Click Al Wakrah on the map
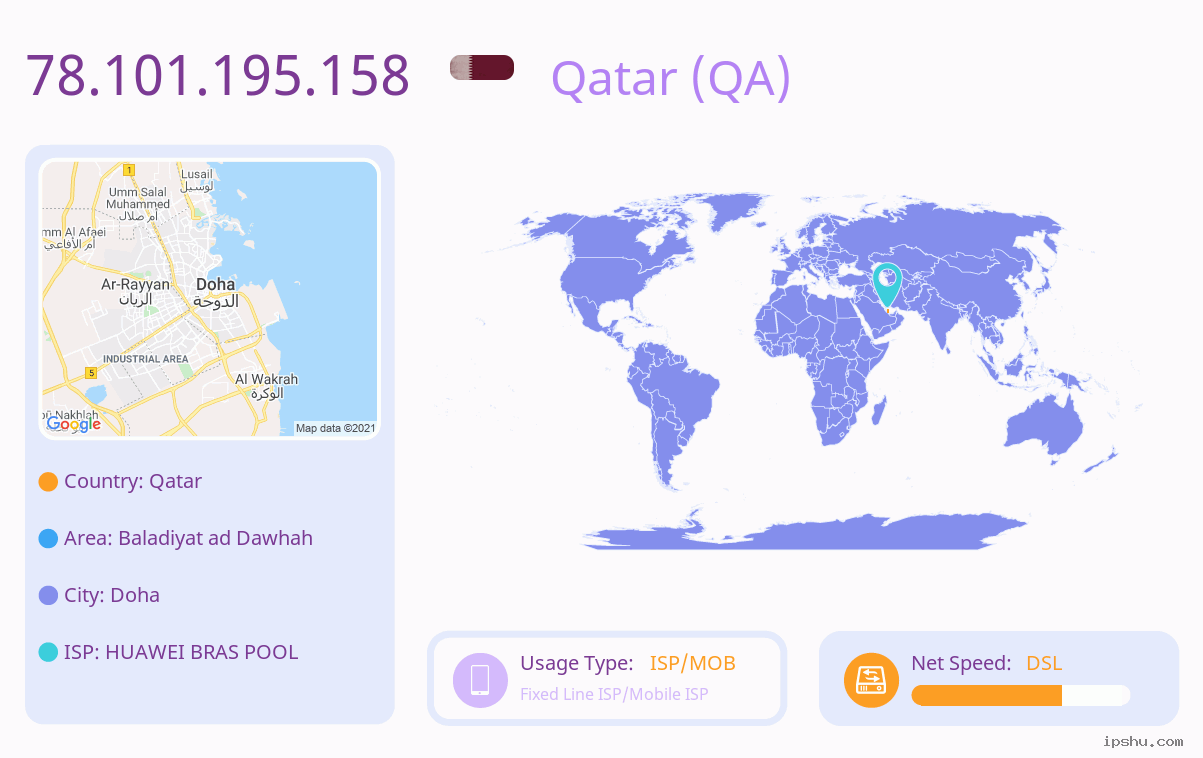 pos(266,379)
